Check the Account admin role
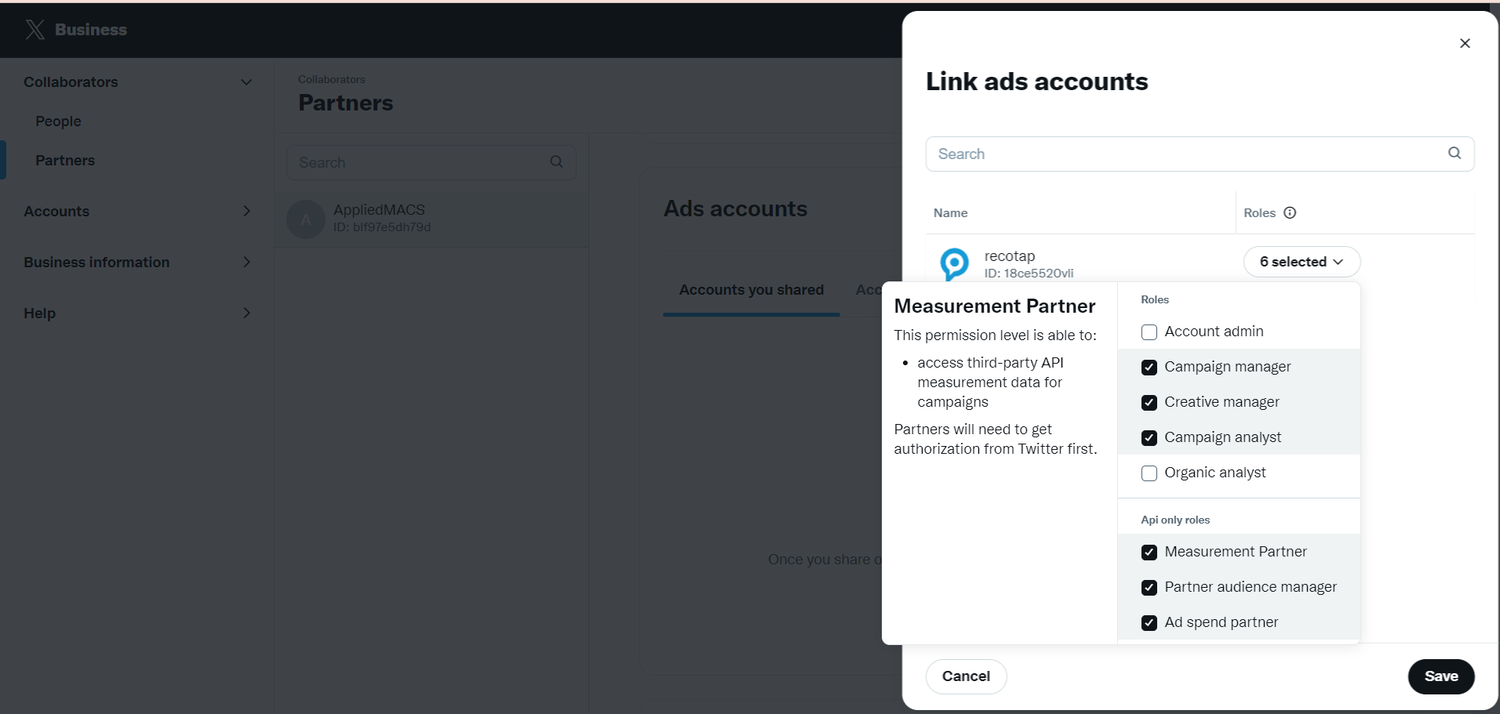This screenshot has height=714, width=1500. pyautogui.click(x=1149, y=332)
